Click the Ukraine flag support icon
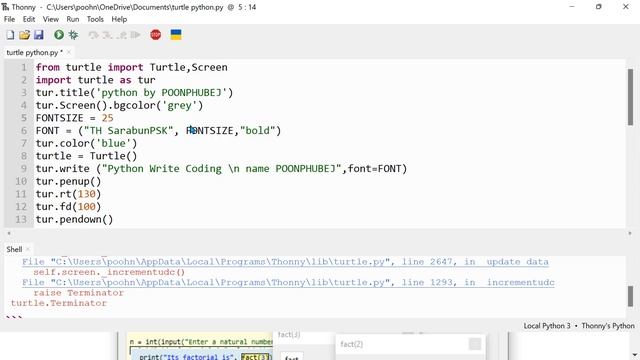The height and width of the screenshot is (360, 640). (176, 35)
